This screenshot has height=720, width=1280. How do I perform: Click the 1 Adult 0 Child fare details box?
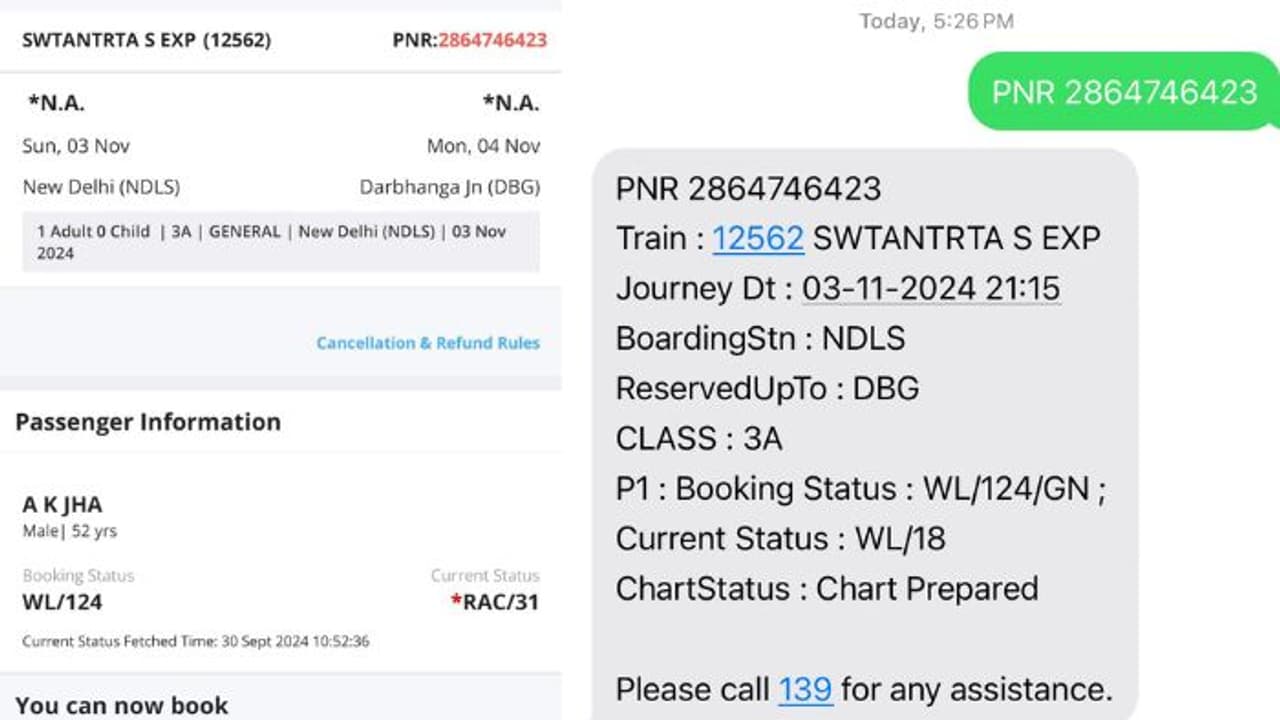pos(280,241)
